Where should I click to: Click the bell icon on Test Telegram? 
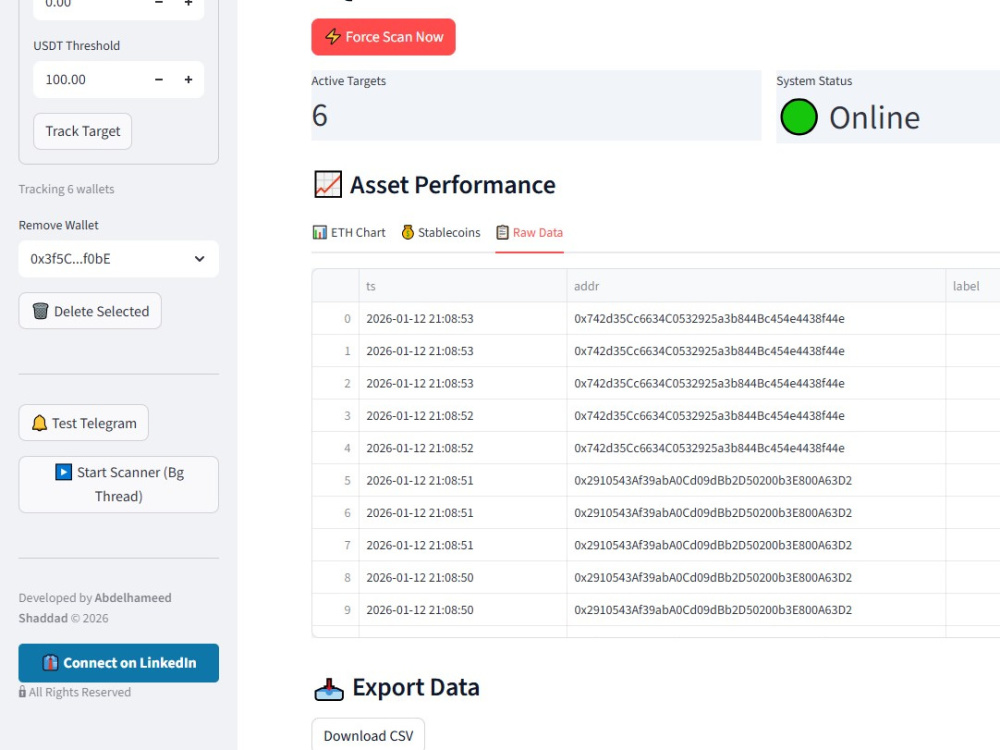tap(40, 423)
